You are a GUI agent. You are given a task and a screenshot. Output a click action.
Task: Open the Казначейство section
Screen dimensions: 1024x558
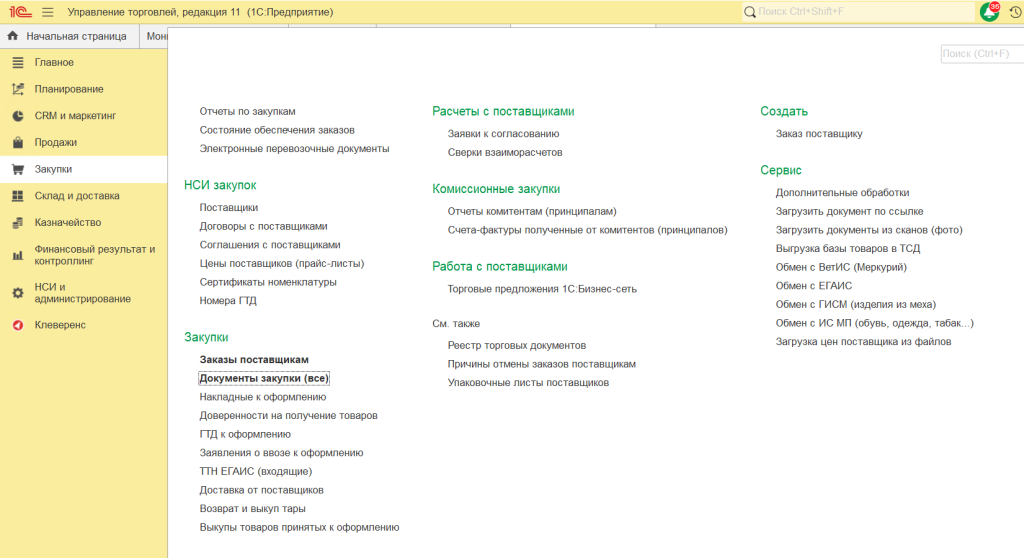point(84,222)
